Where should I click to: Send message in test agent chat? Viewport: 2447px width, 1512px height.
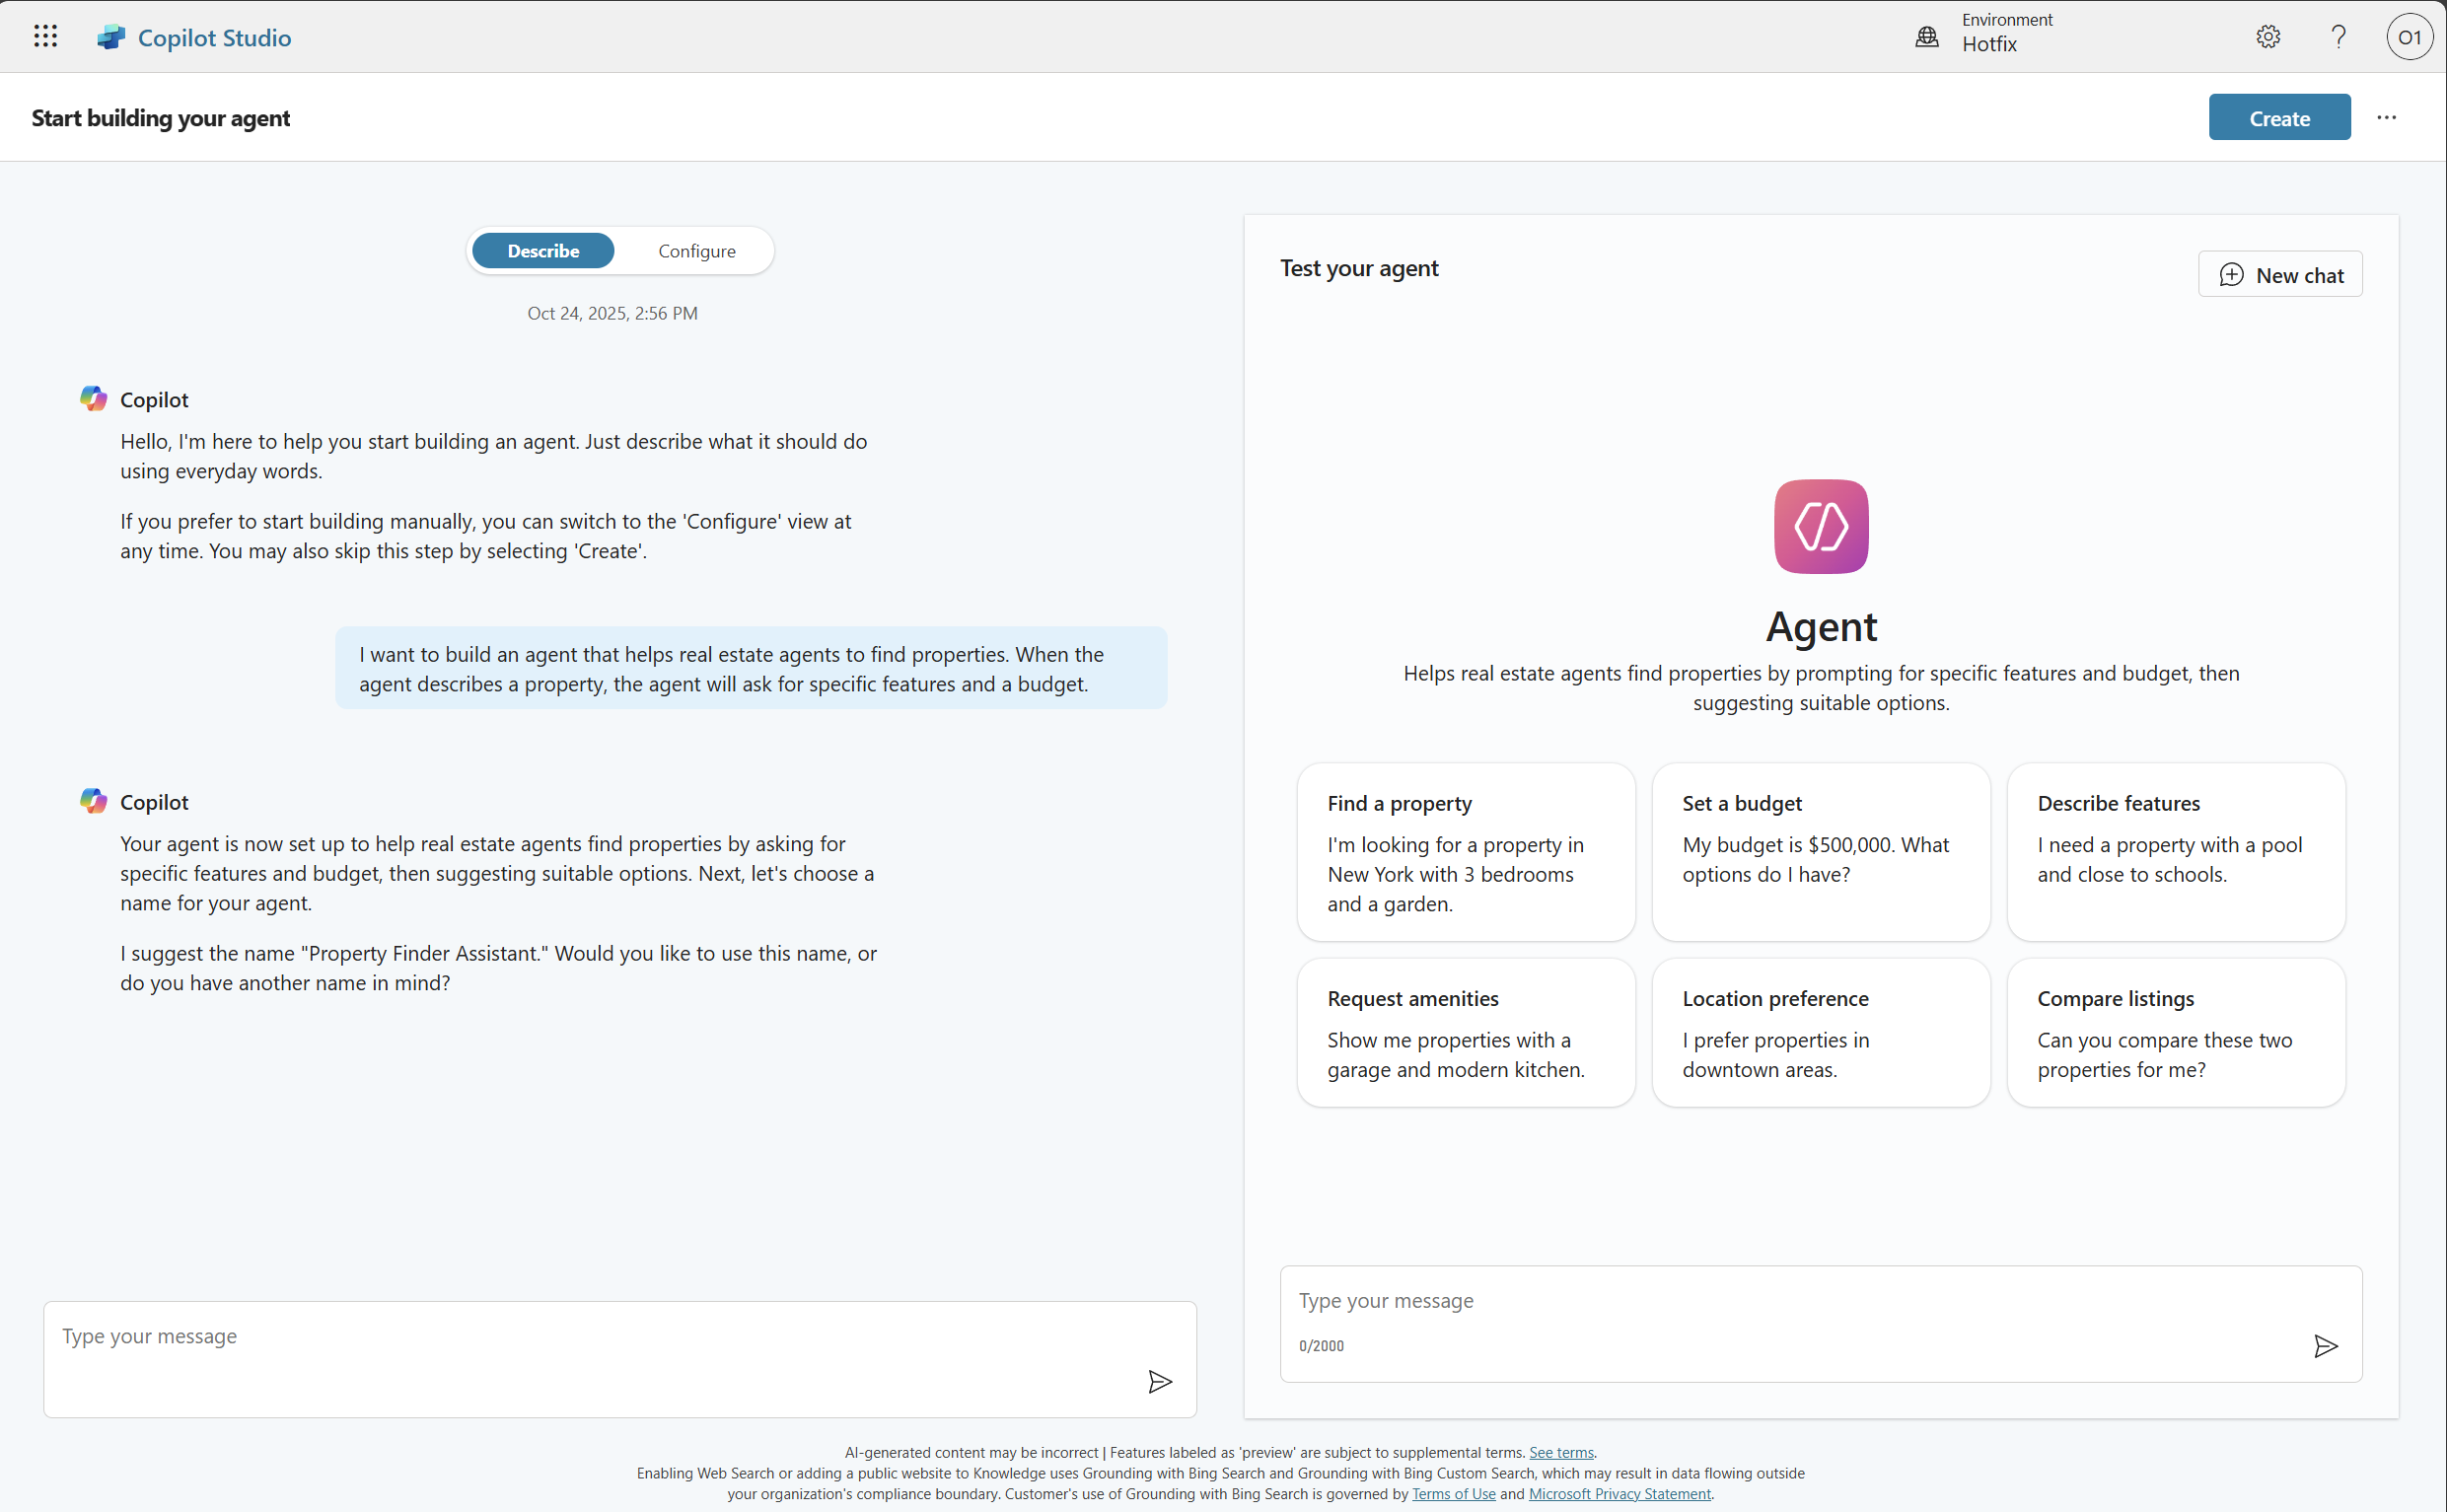coord(2325,1346)
